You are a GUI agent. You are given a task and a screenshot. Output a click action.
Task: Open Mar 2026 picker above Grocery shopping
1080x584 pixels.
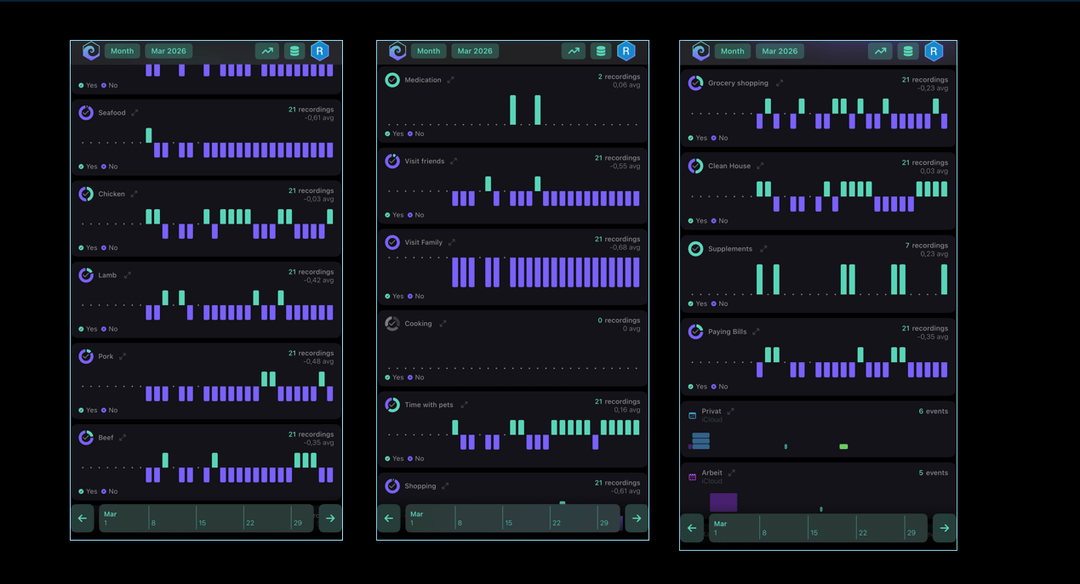pos(779,51)
